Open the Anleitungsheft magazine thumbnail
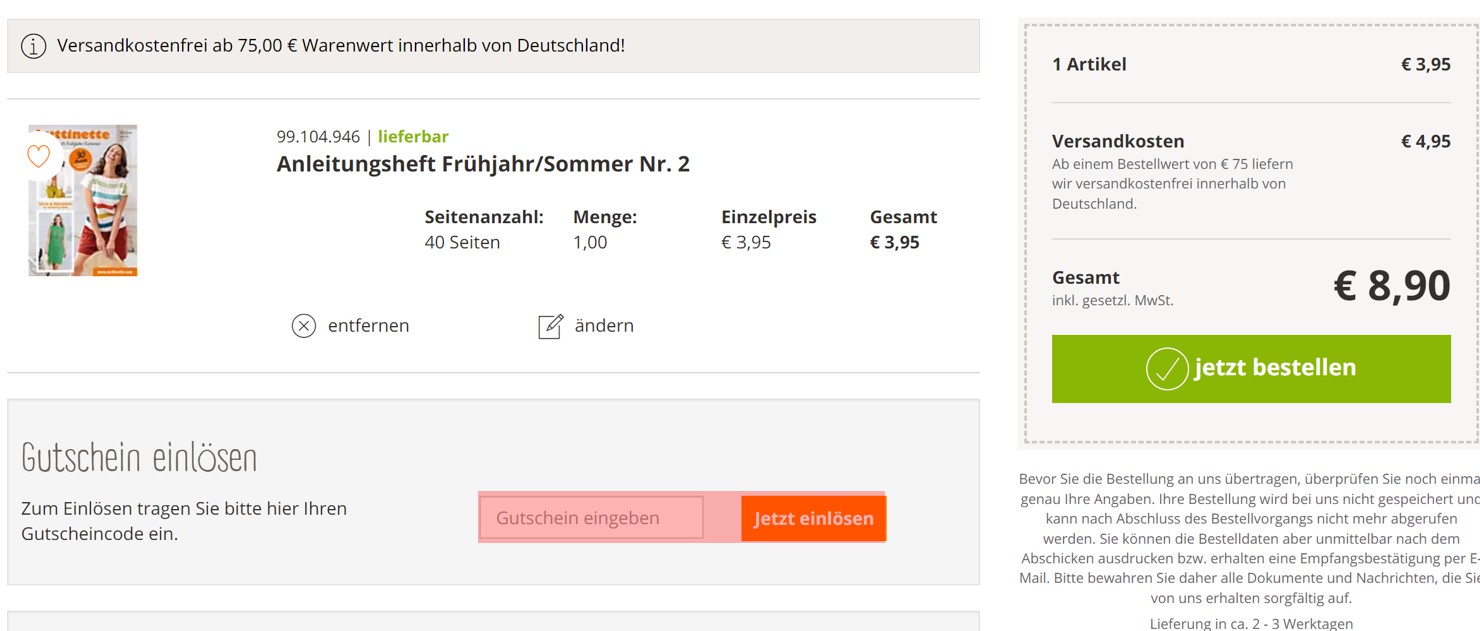Image resolution: width=1480 pixels, height=631 pixels. [83, 200]
